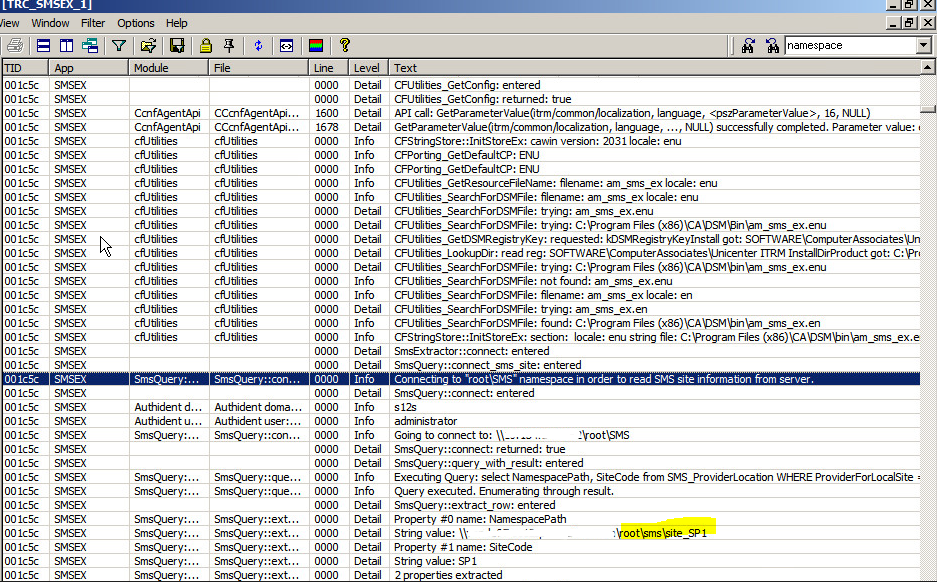Click the open folder toolbar icon

click(x=148, y=45)
